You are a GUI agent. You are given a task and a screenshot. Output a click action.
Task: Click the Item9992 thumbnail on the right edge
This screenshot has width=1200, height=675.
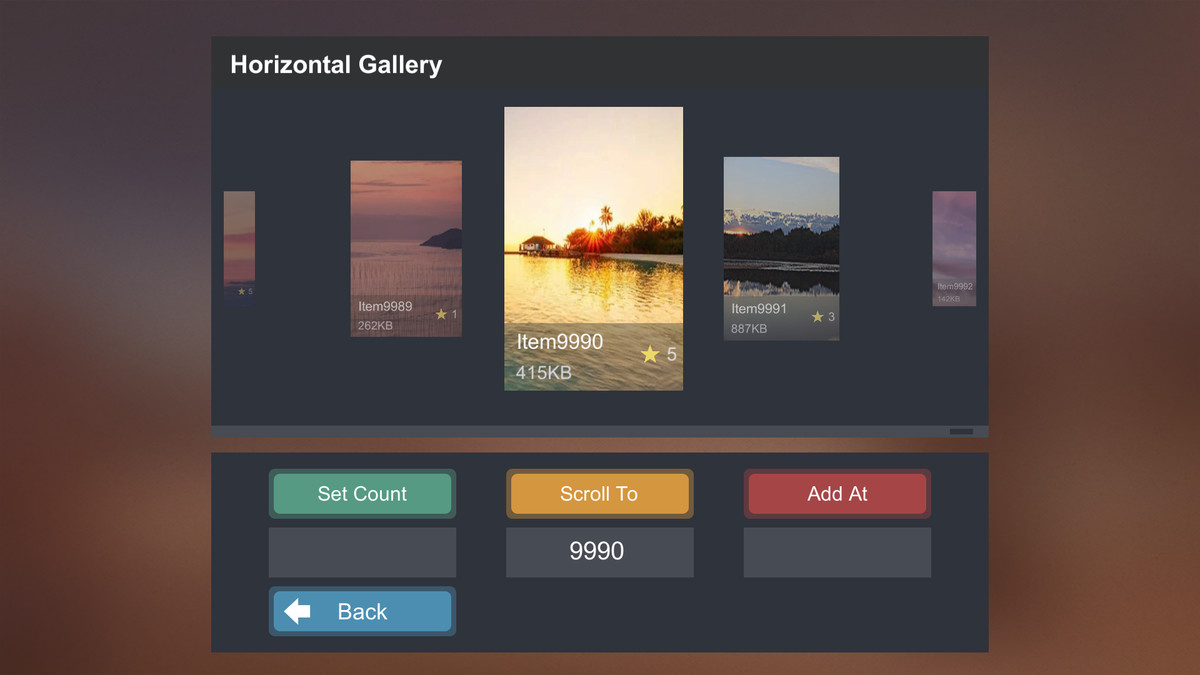953,248
